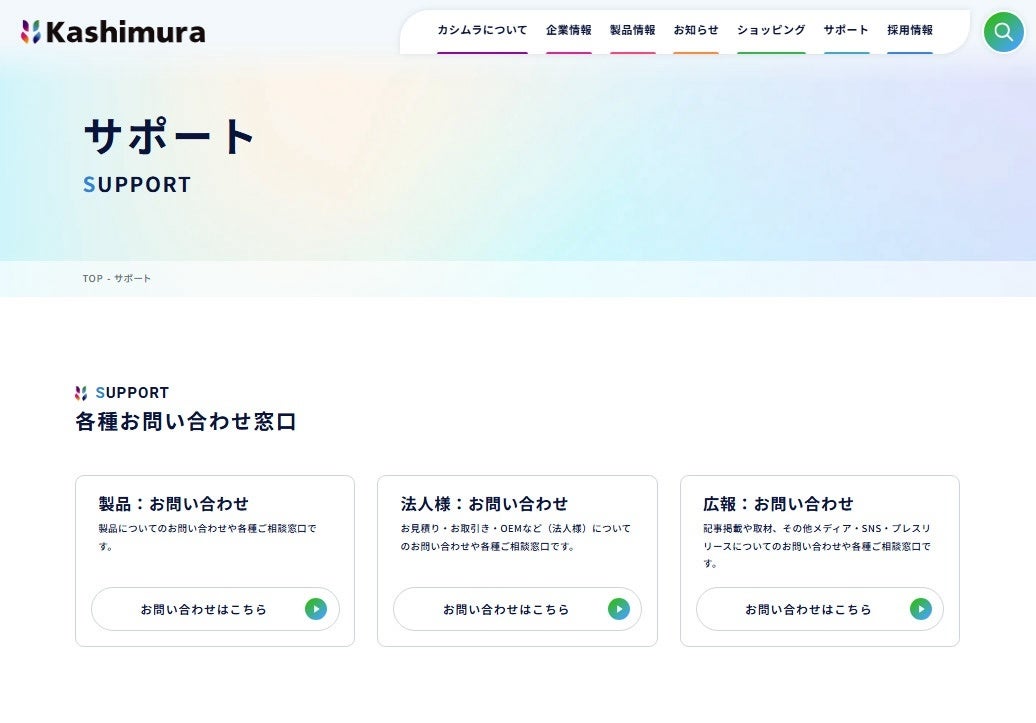Open the ショッピング navigation item
Viewport: 1036px width, 723px height.
point(771,30)
